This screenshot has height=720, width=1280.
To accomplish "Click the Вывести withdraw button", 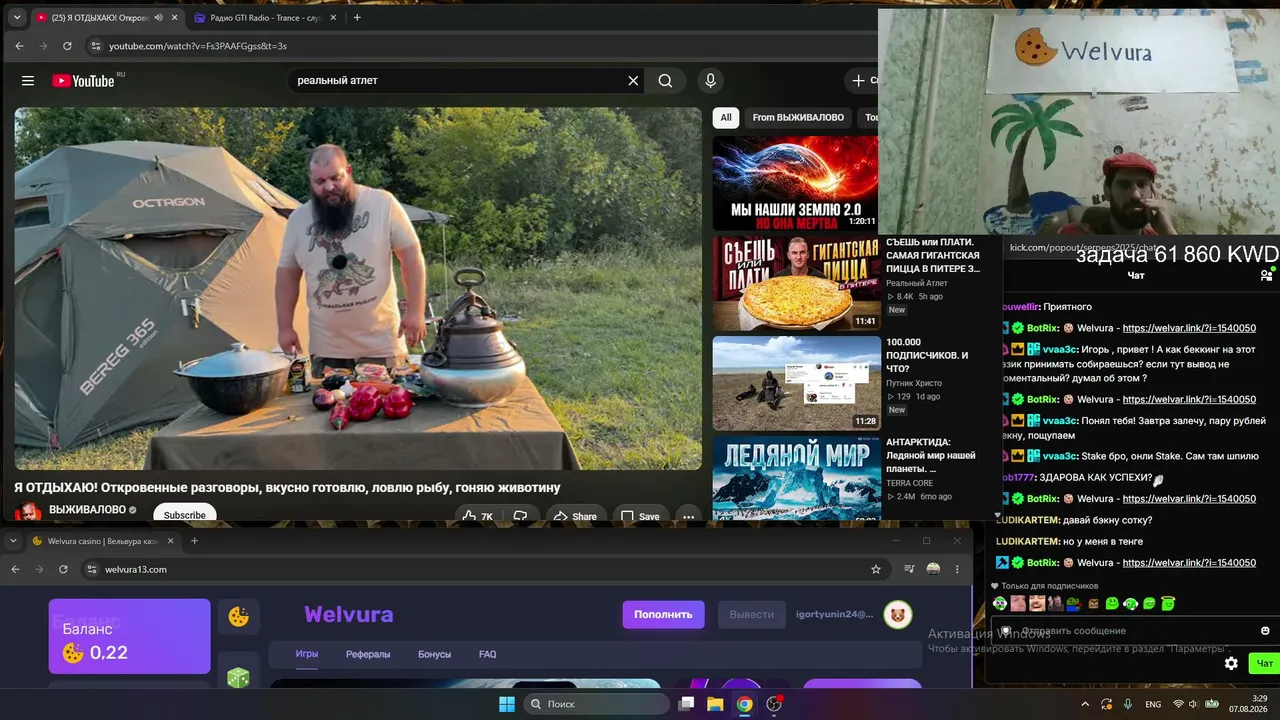I will [x=751, y=614].
